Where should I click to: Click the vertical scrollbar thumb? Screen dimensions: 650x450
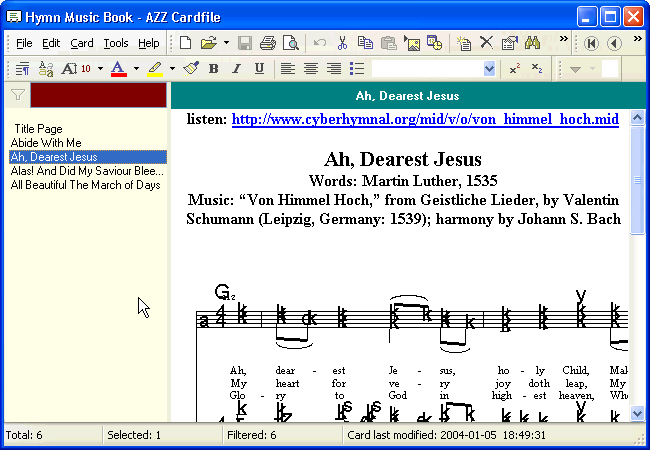637,181
